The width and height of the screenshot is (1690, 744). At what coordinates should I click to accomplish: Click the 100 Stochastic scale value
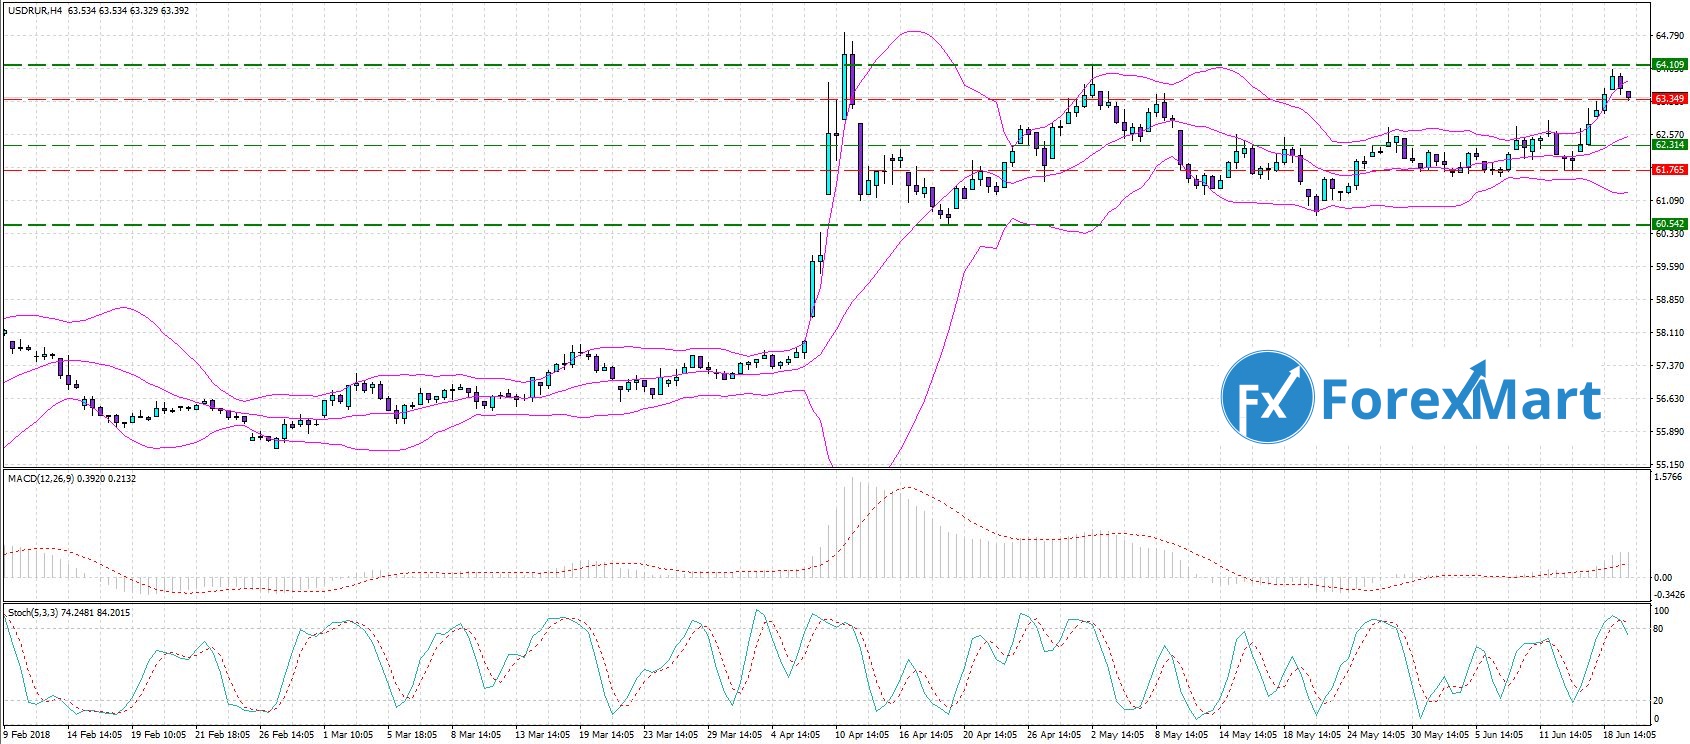coord(1662,610)
